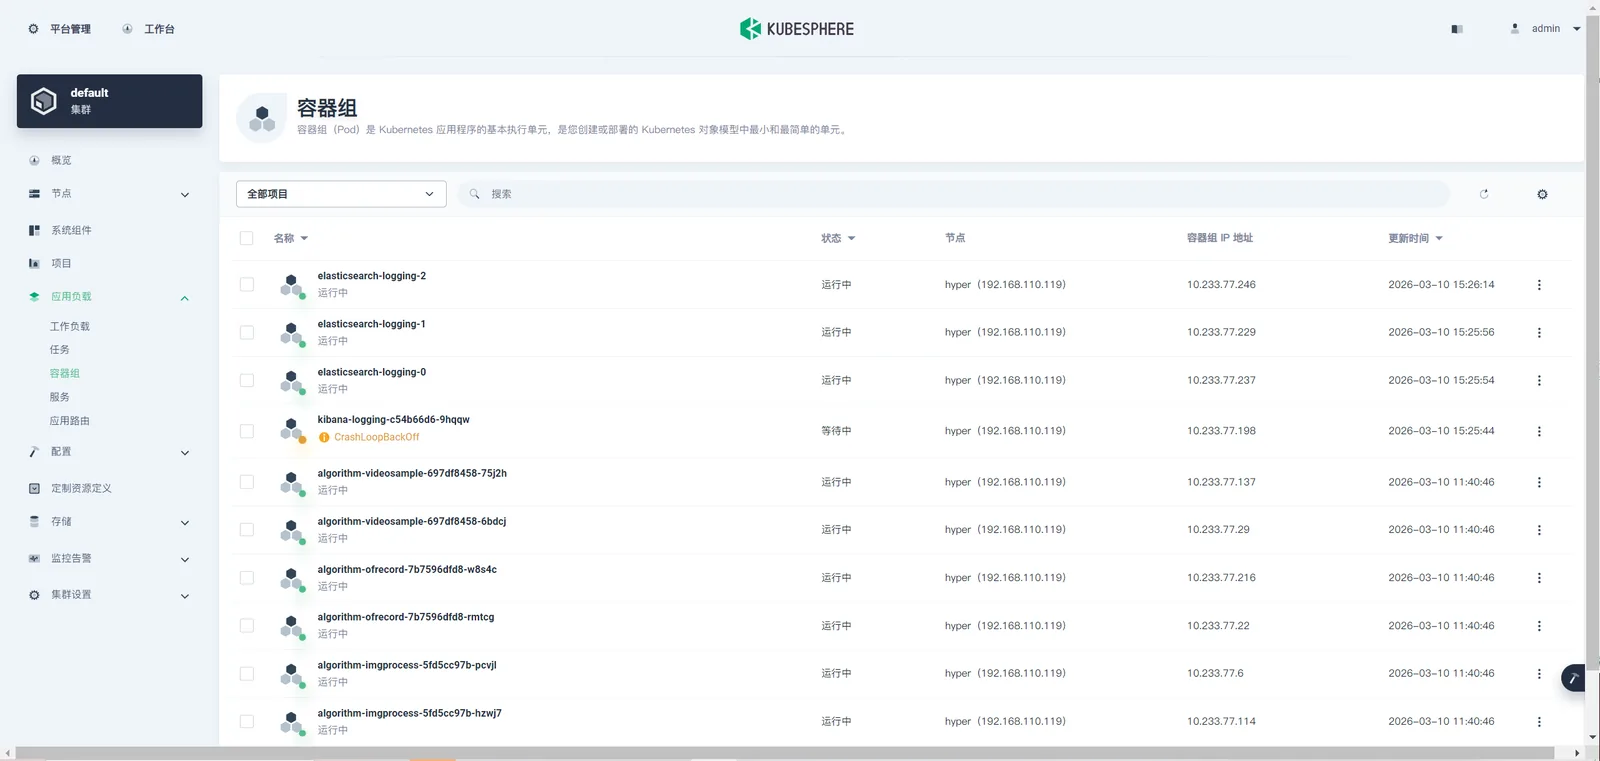1600x761 pixels.
Task: Check the elasticsearch-logging-0 row checkbox
Action: [x=247, y=381]
